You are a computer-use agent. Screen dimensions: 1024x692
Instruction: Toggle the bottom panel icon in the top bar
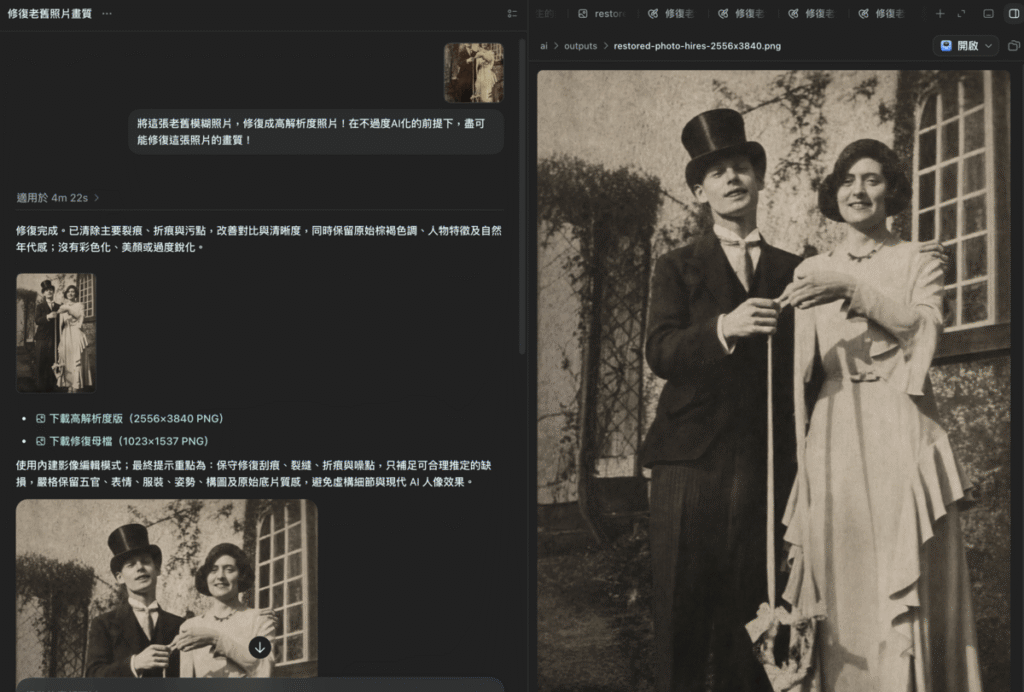989,14
